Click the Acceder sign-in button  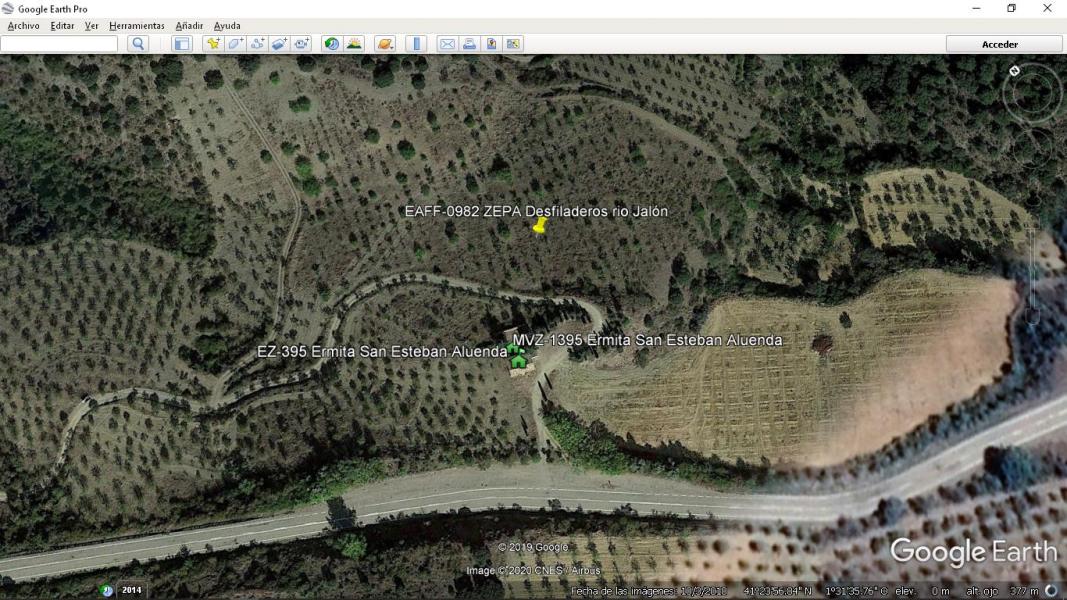pyautogui.click(x=1003, y=44)
